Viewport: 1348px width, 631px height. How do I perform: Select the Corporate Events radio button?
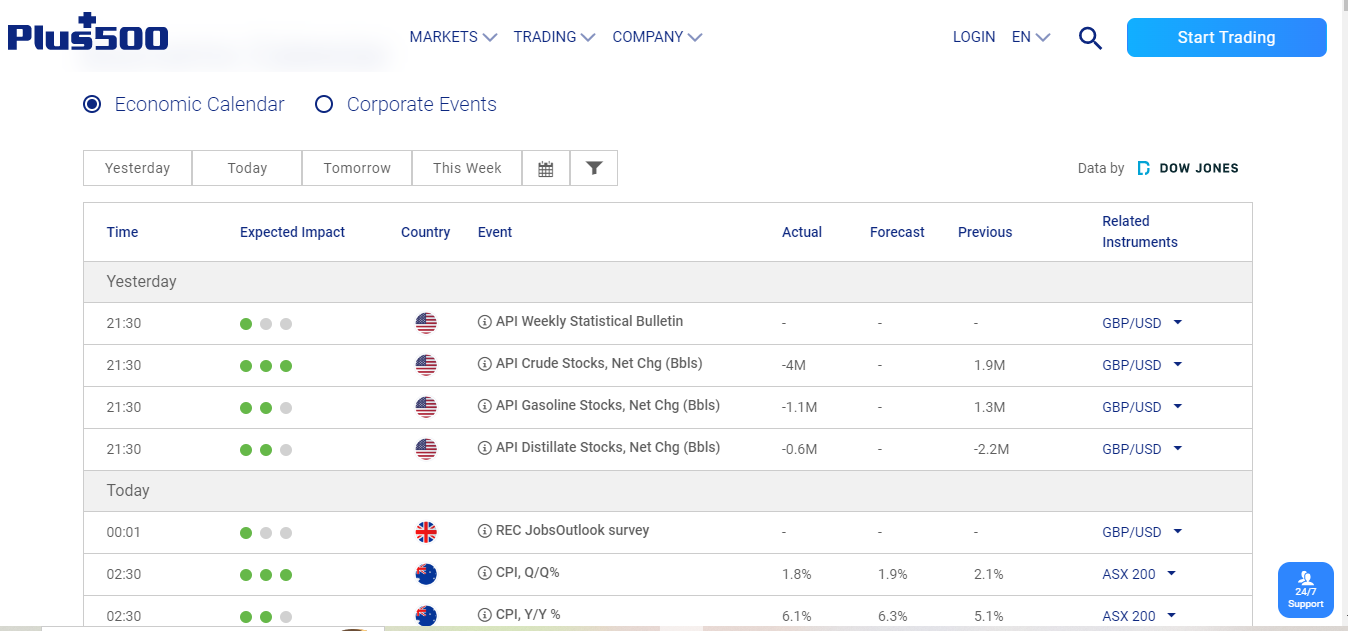point(324,104)
